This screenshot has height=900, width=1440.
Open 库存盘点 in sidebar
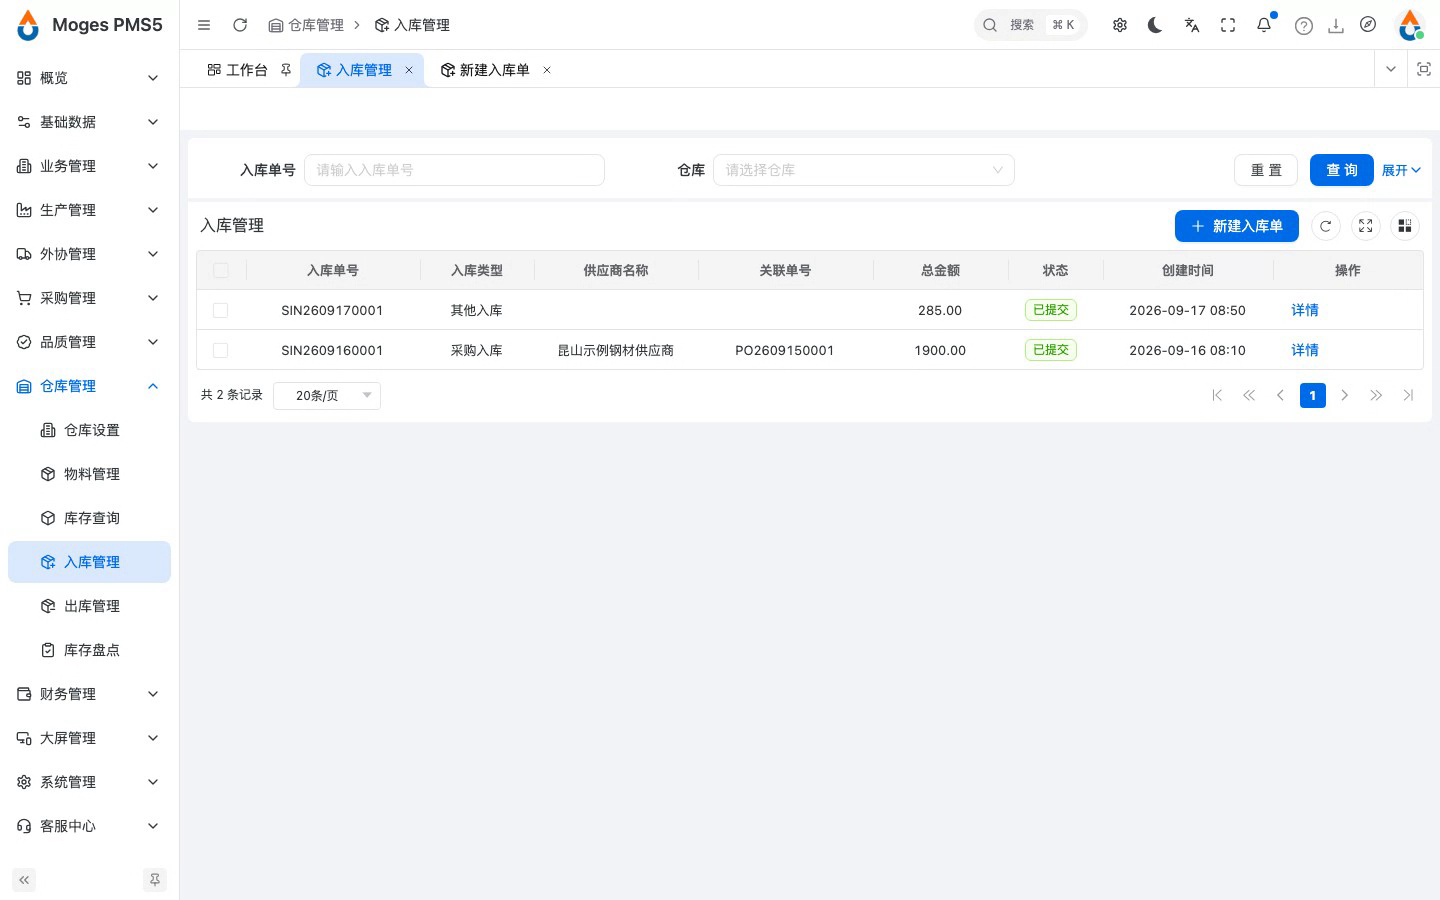pos(89,650)
